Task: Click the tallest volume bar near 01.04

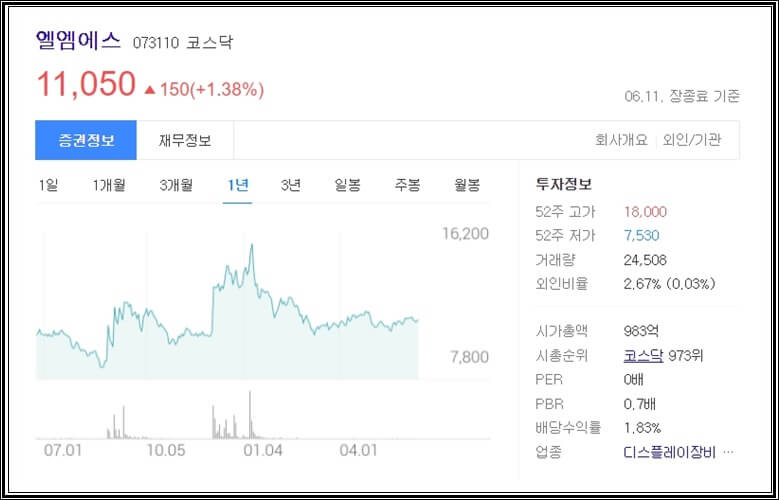Action: tap(250, 415)
